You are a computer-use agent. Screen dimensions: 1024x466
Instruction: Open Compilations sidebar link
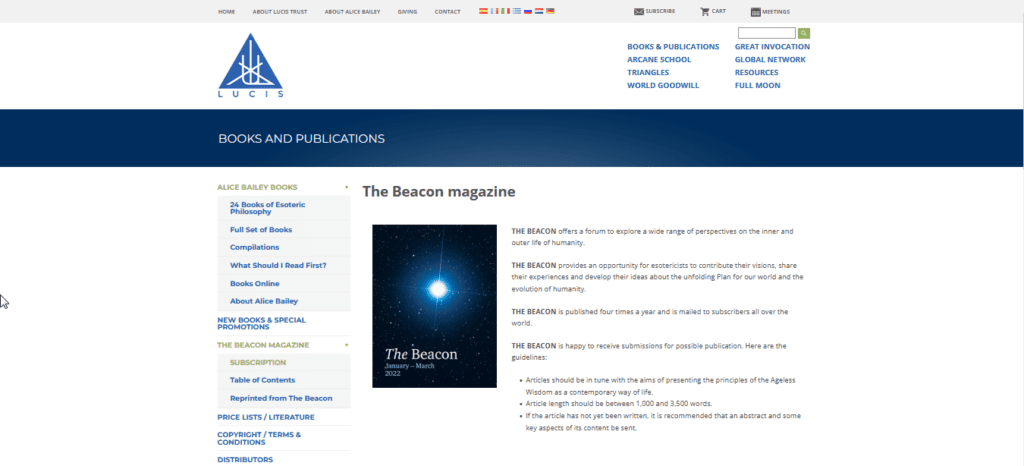pos(254,247)
